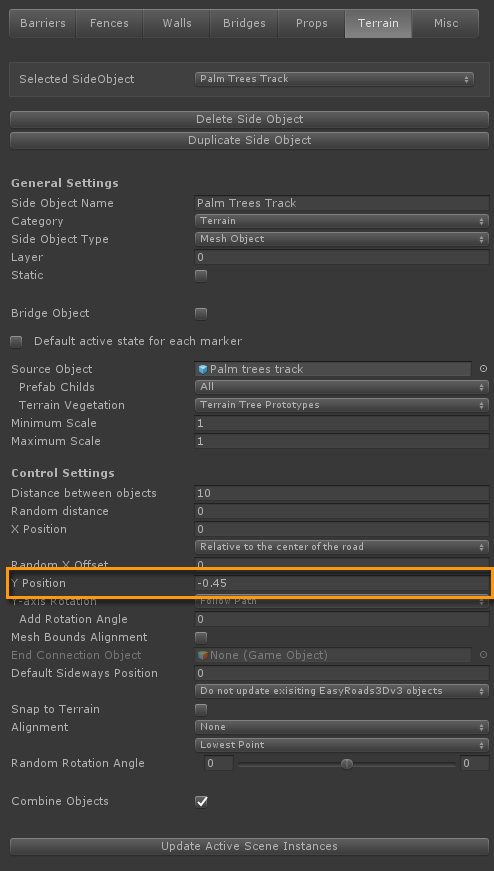Click Update Active Scene Instances button
494x871 pixels.
(250, 847)
